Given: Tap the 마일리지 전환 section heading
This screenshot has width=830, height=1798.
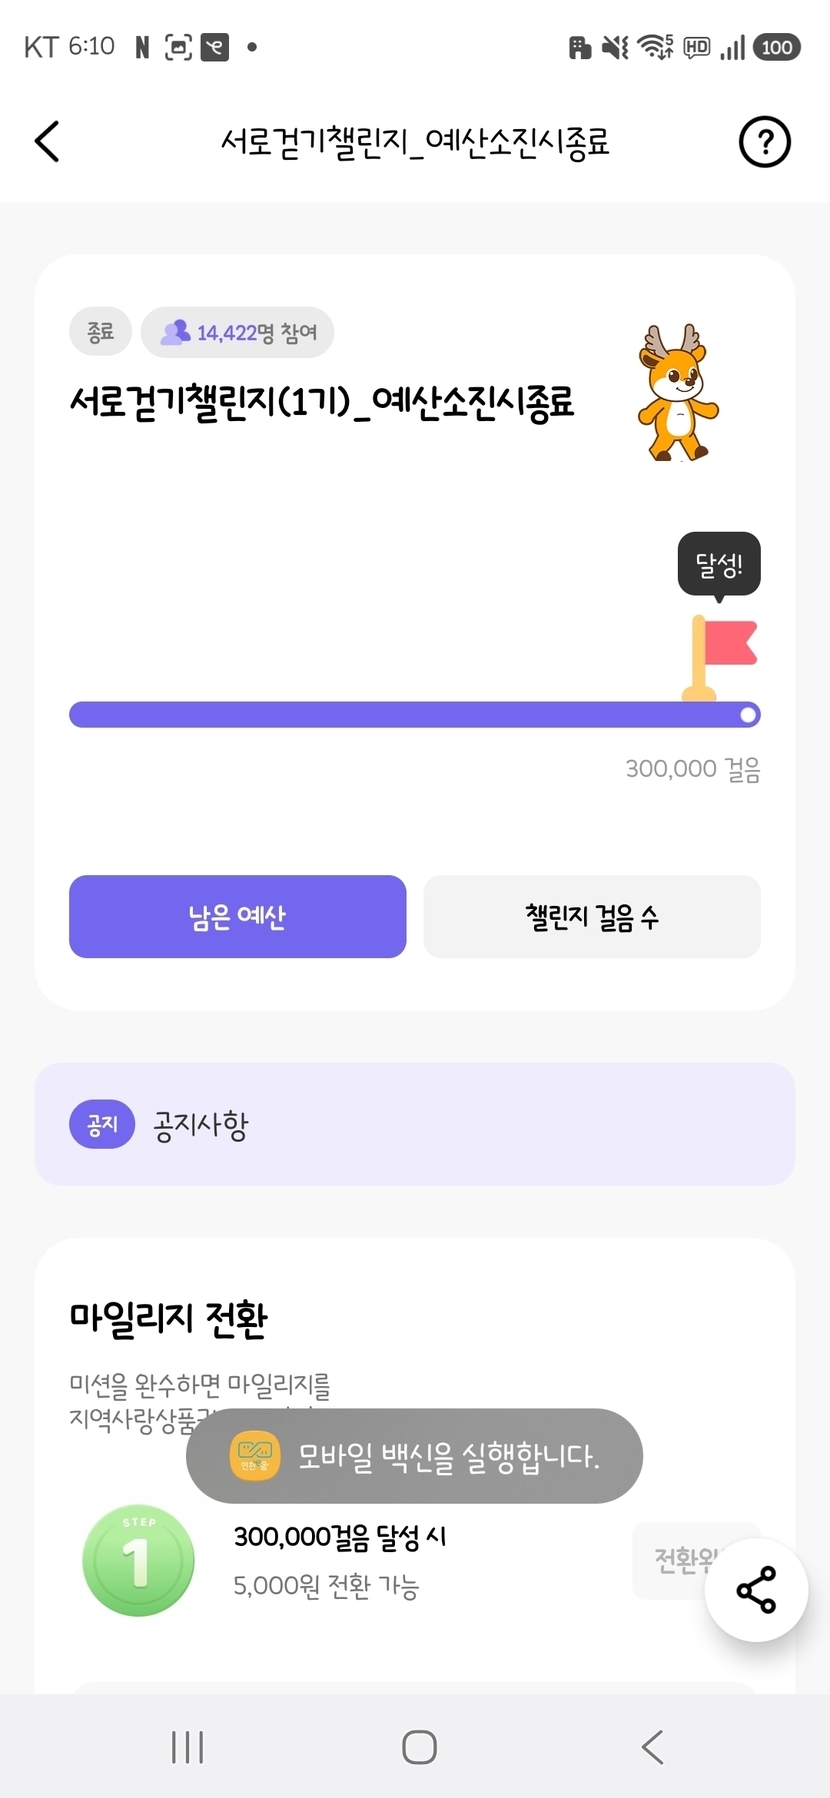Looking at the screenshot, I should 168,1319.
